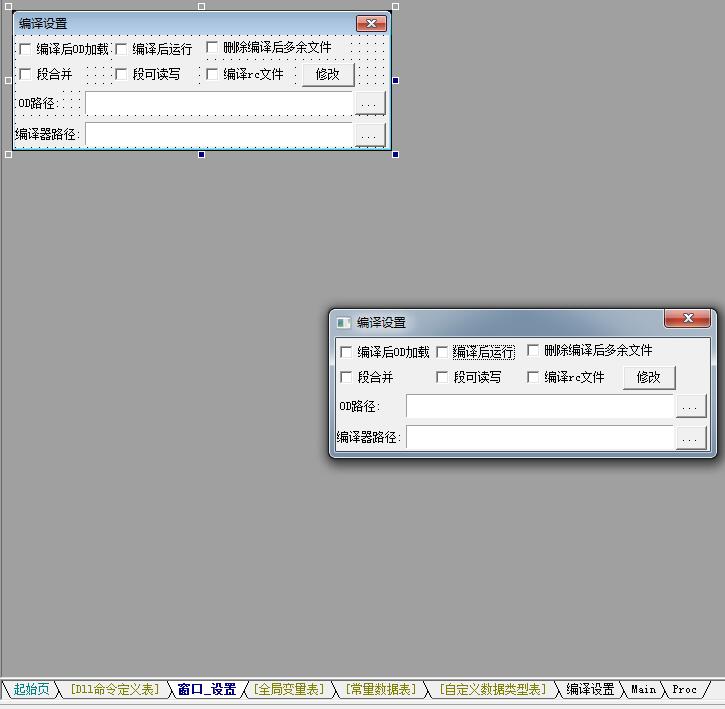Viewport: 725px width, 709px height.
Task: Check 段合并 in the runtime window
Action: [x=346, y=377]
